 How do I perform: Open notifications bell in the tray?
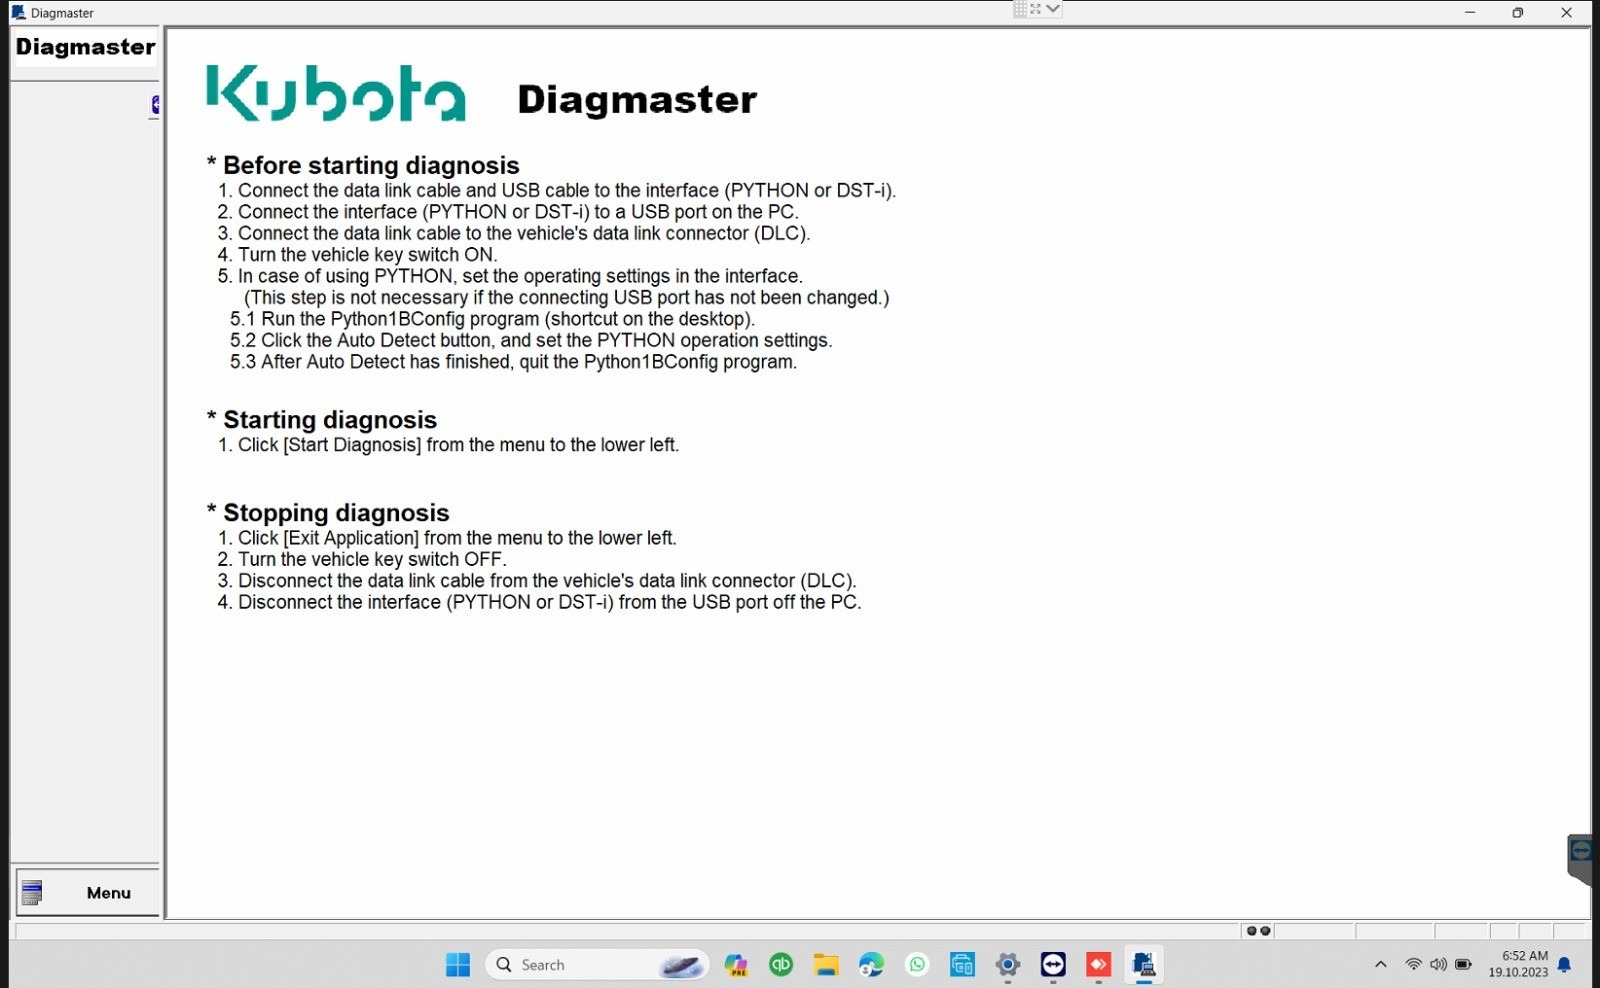point(1565,965)
